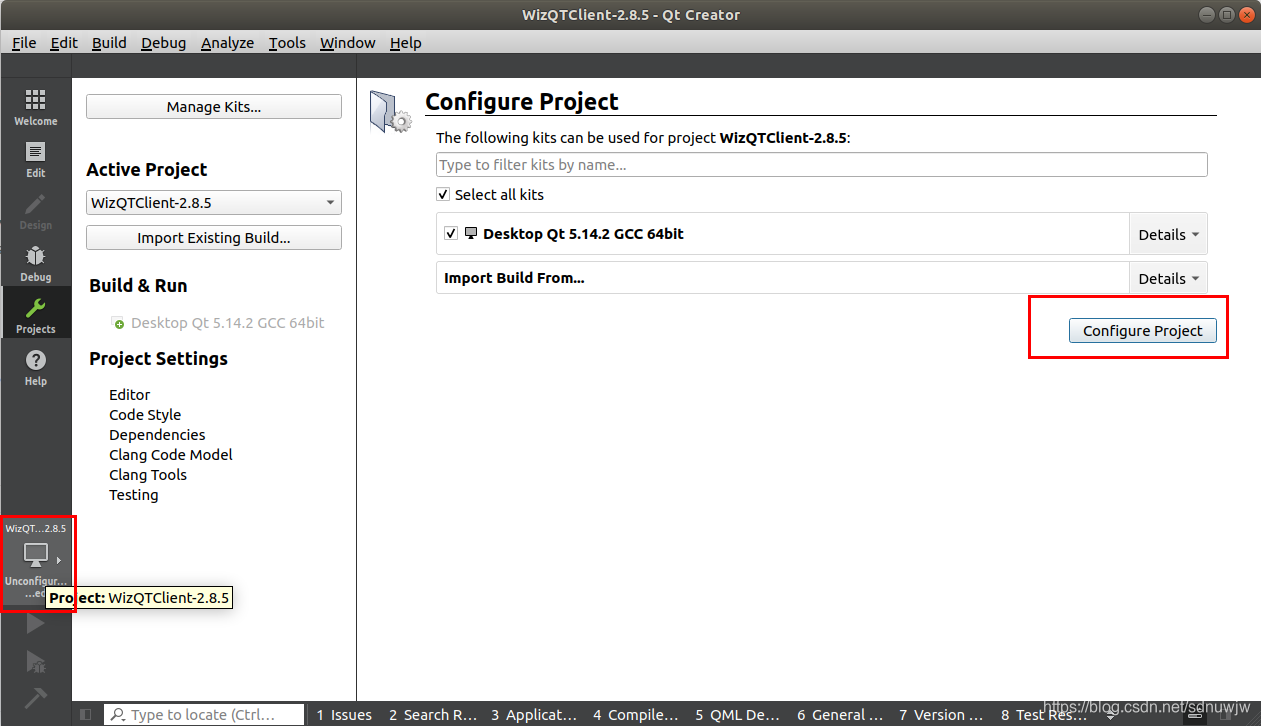Open the Build menu
The height and width of the screenshot is (726, 1261).
(x=109, y=43)
